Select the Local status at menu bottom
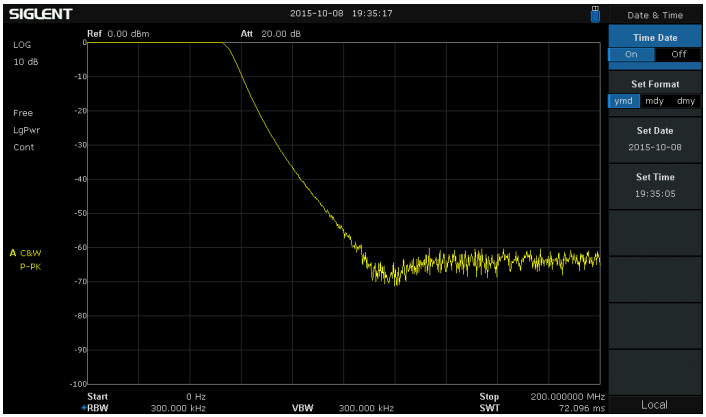Screen dimensions: 706x417 (655, 404)
